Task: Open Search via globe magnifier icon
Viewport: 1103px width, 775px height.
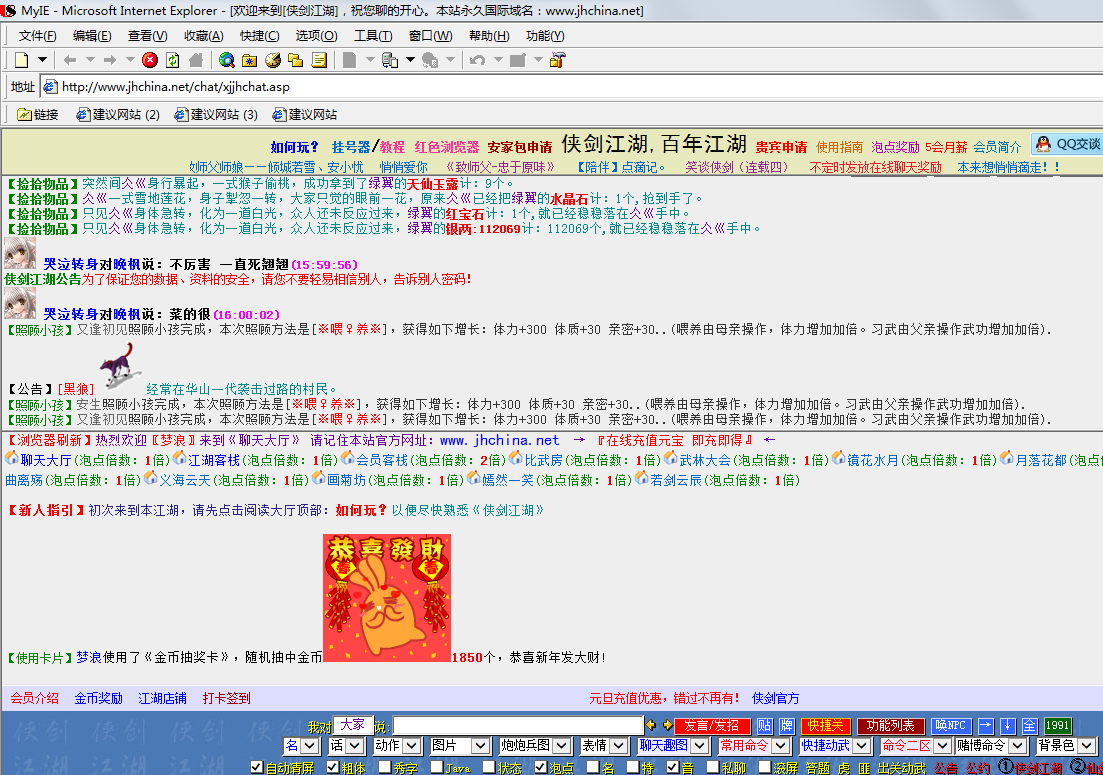Action: point(227,60)
